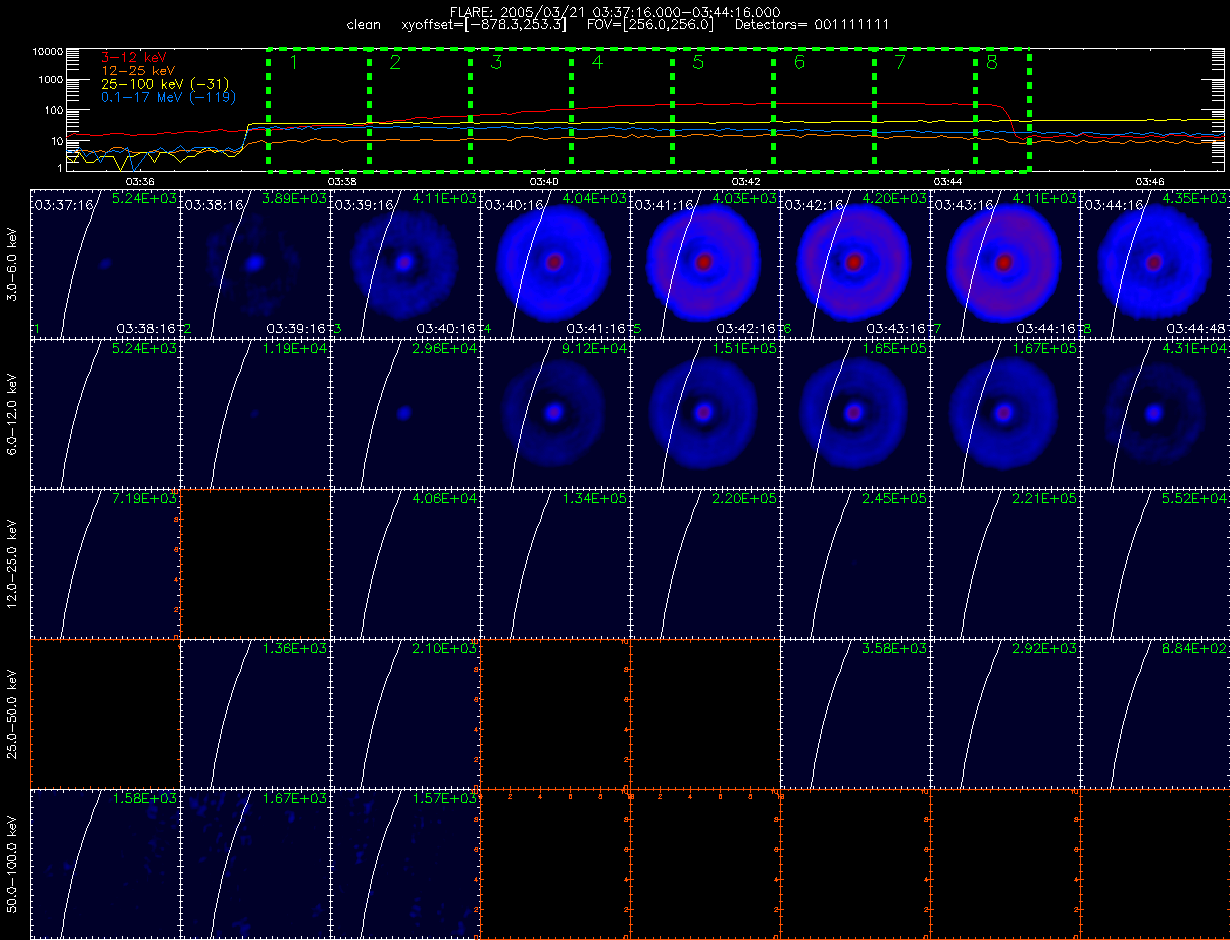Select interval marker 7 in the light curve

point(900,63)
